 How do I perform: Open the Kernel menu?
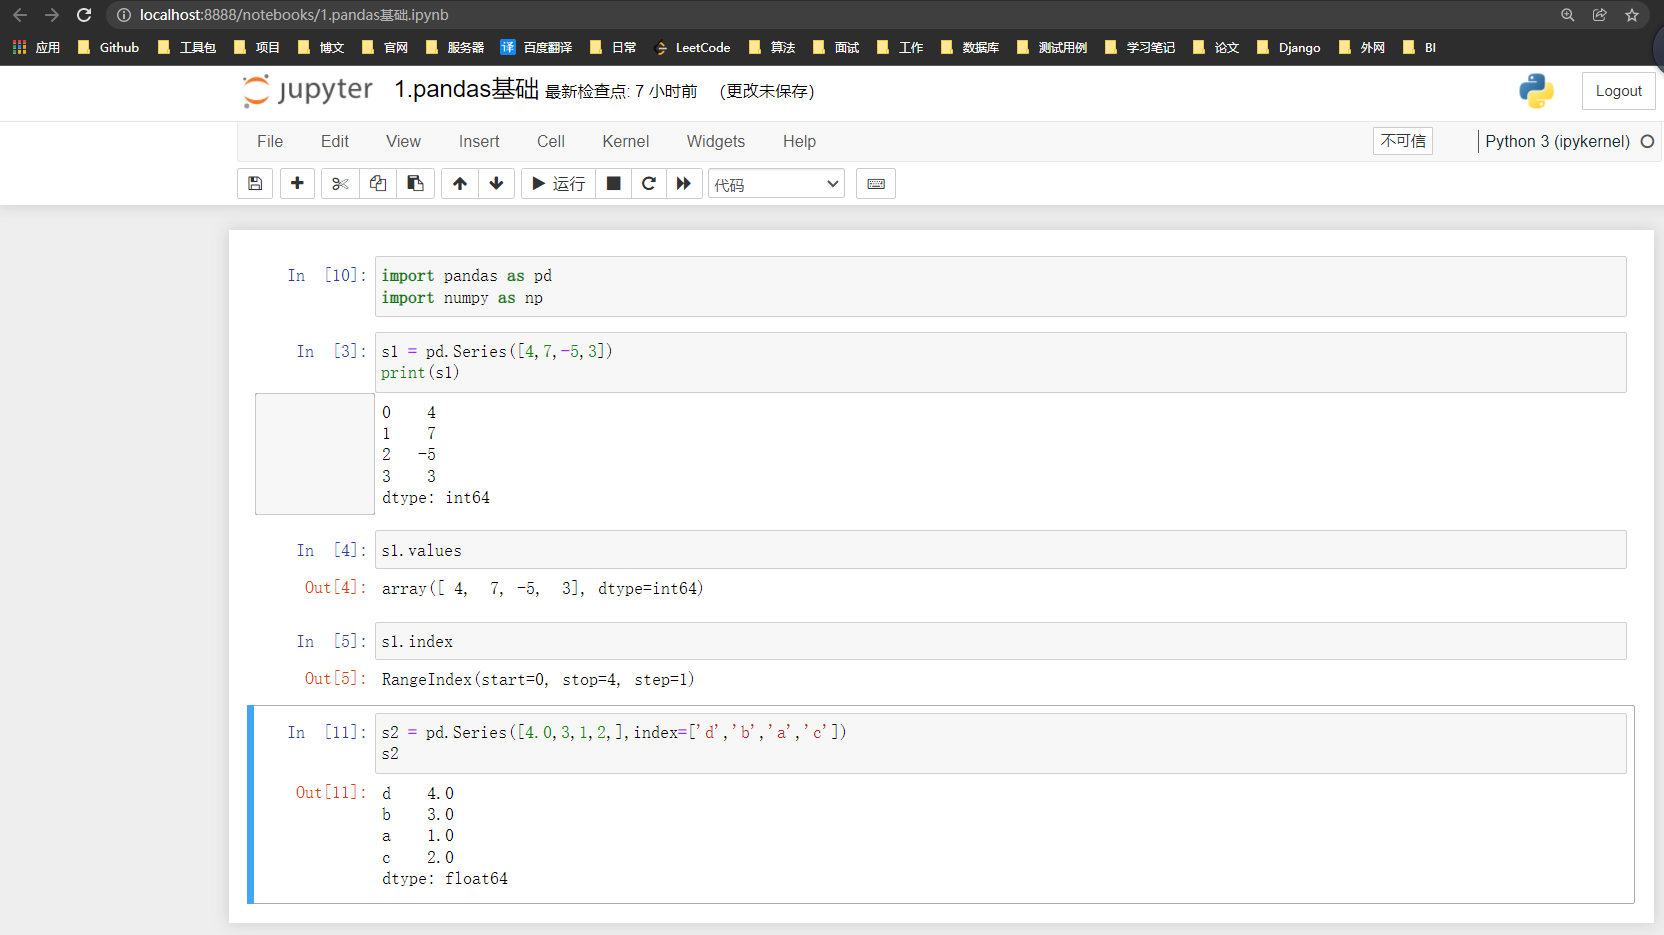tap(626, 142)
